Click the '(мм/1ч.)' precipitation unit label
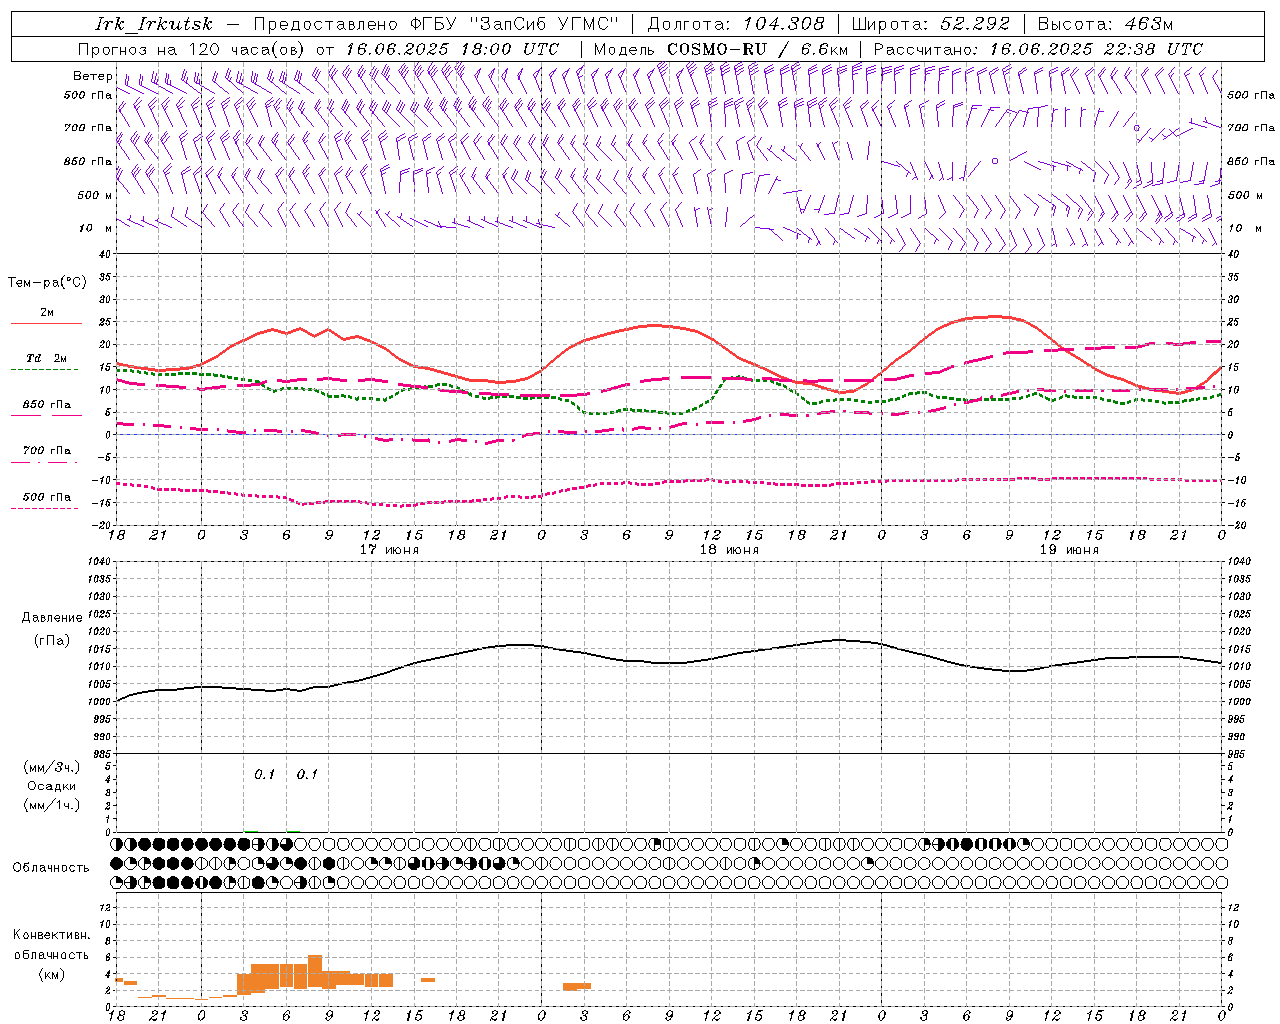1280x1024 pixels. [x=52, y=805]
